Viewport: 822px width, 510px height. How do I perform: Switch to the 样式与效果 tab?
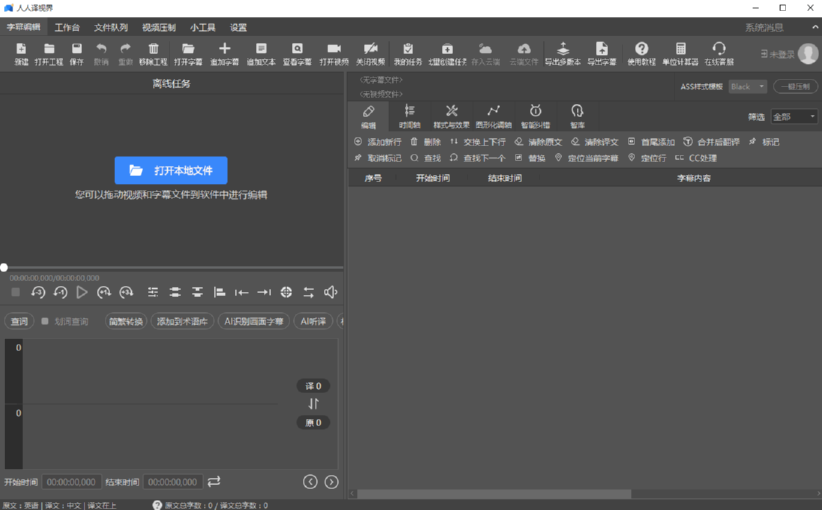(x=451, y=116)
